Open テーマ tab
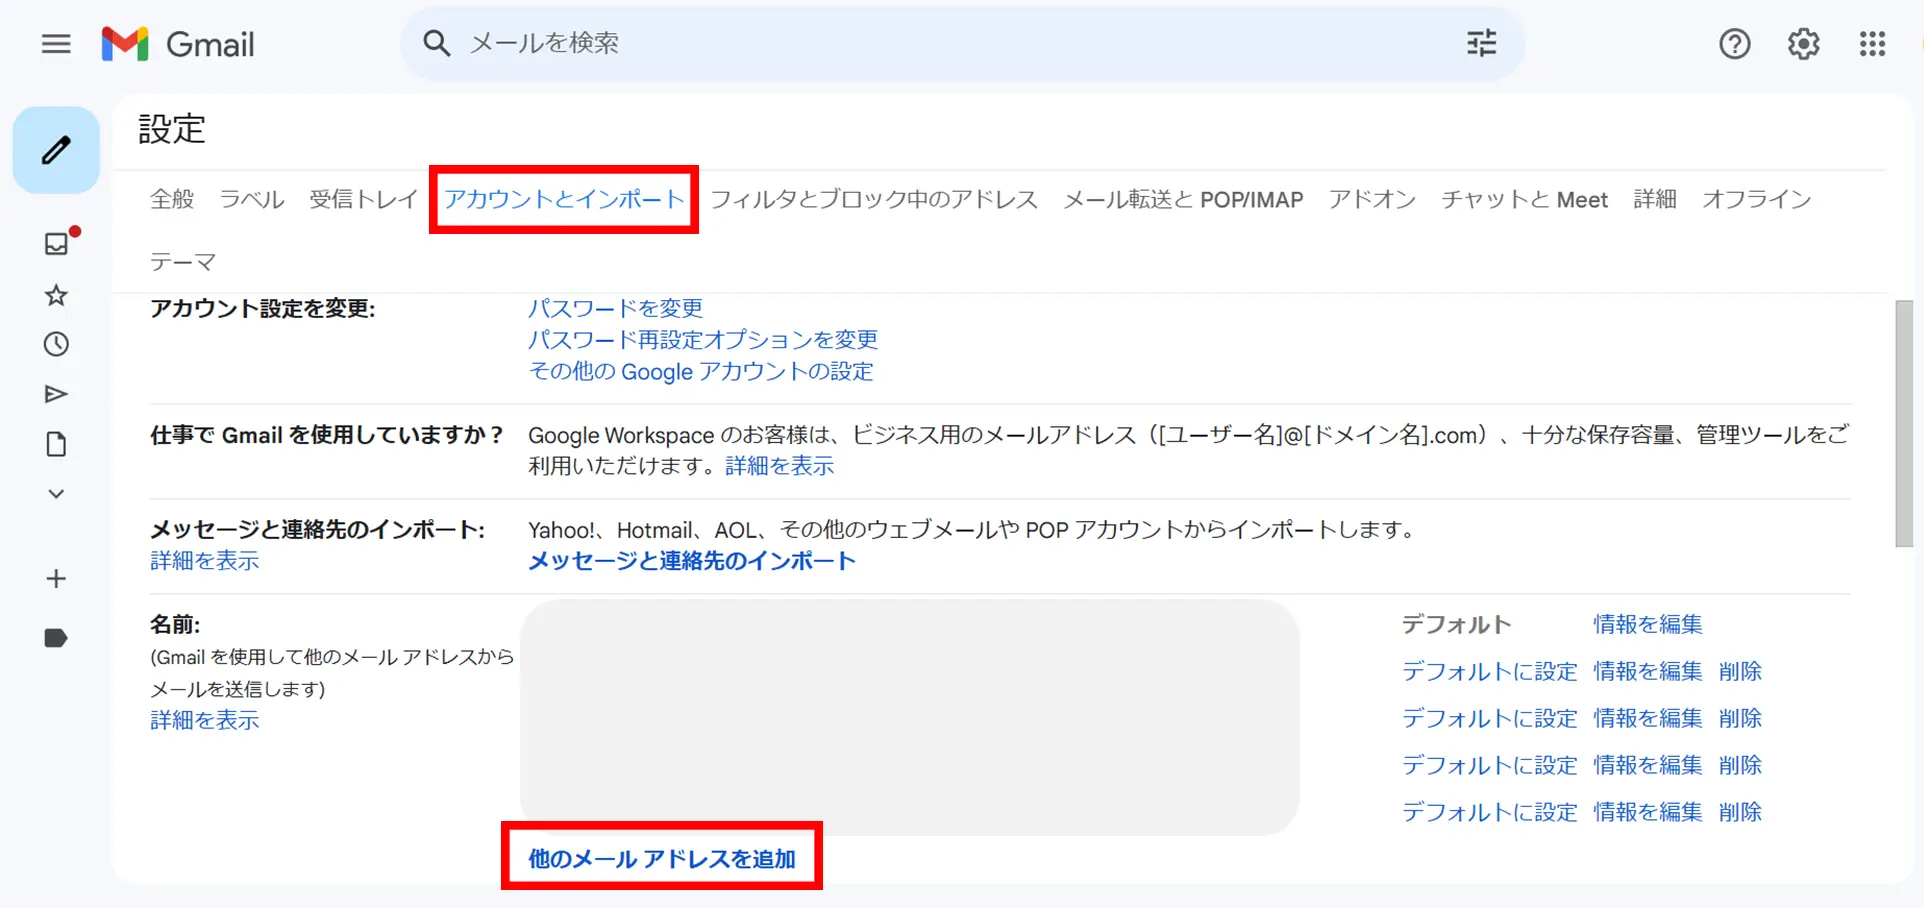This screenshot has height=908, width=1924. [x=183, y=261]
